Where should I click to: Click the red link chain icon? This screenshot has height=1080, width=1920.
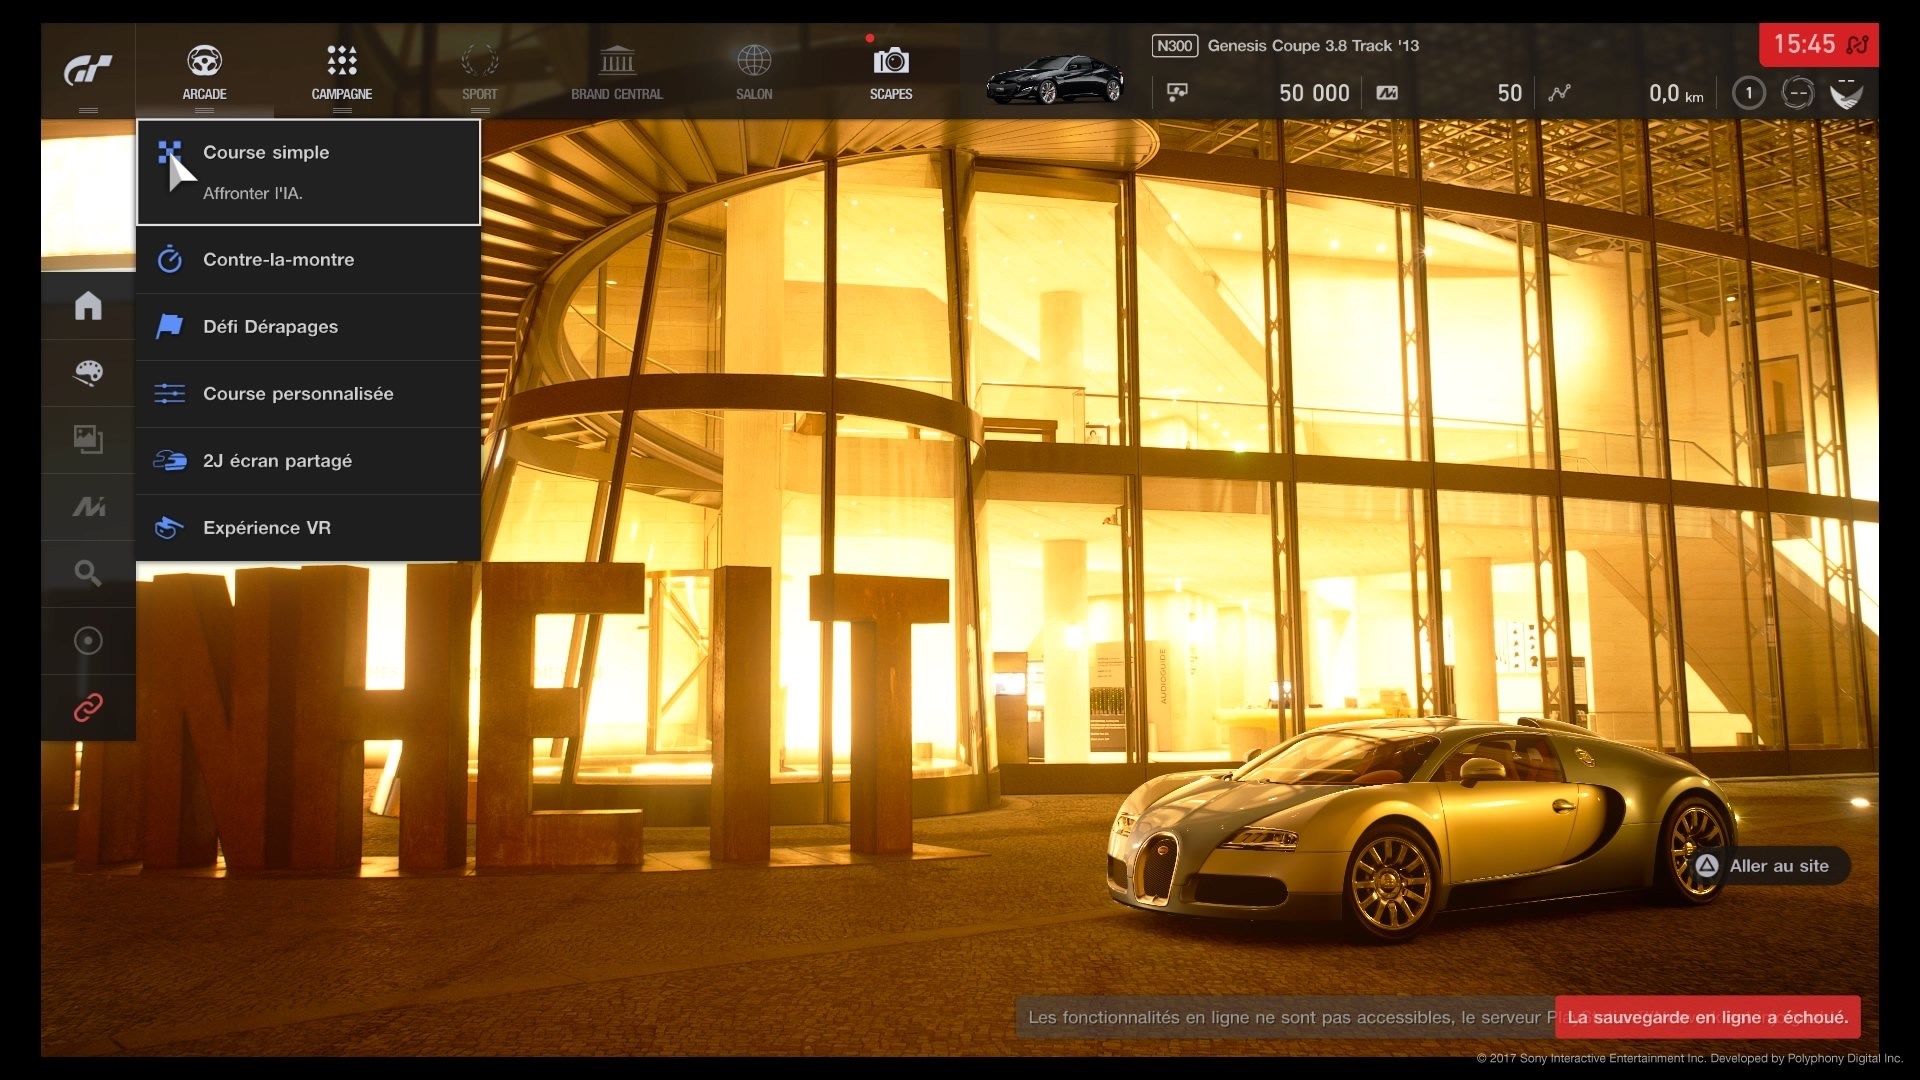point(88,708)
